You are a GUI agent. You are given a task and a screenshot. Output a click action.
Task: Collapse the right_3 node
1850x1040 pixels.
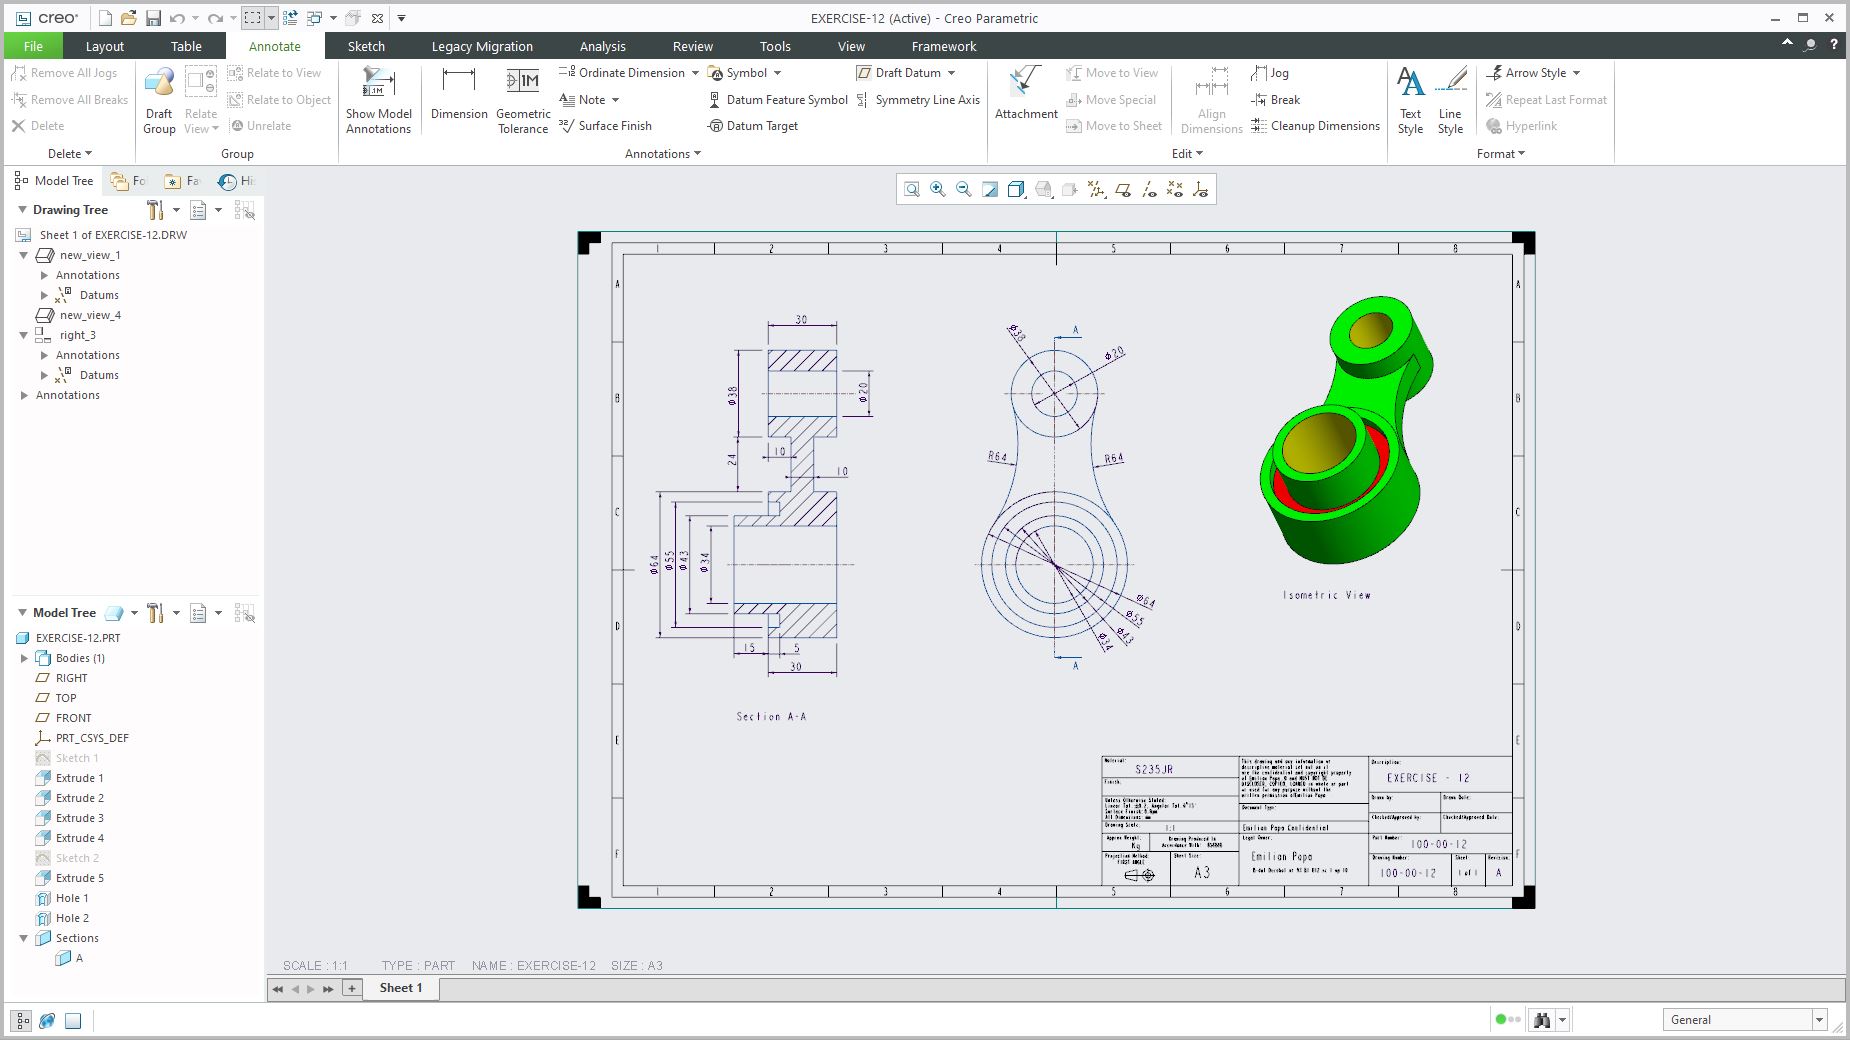point(24,335)
